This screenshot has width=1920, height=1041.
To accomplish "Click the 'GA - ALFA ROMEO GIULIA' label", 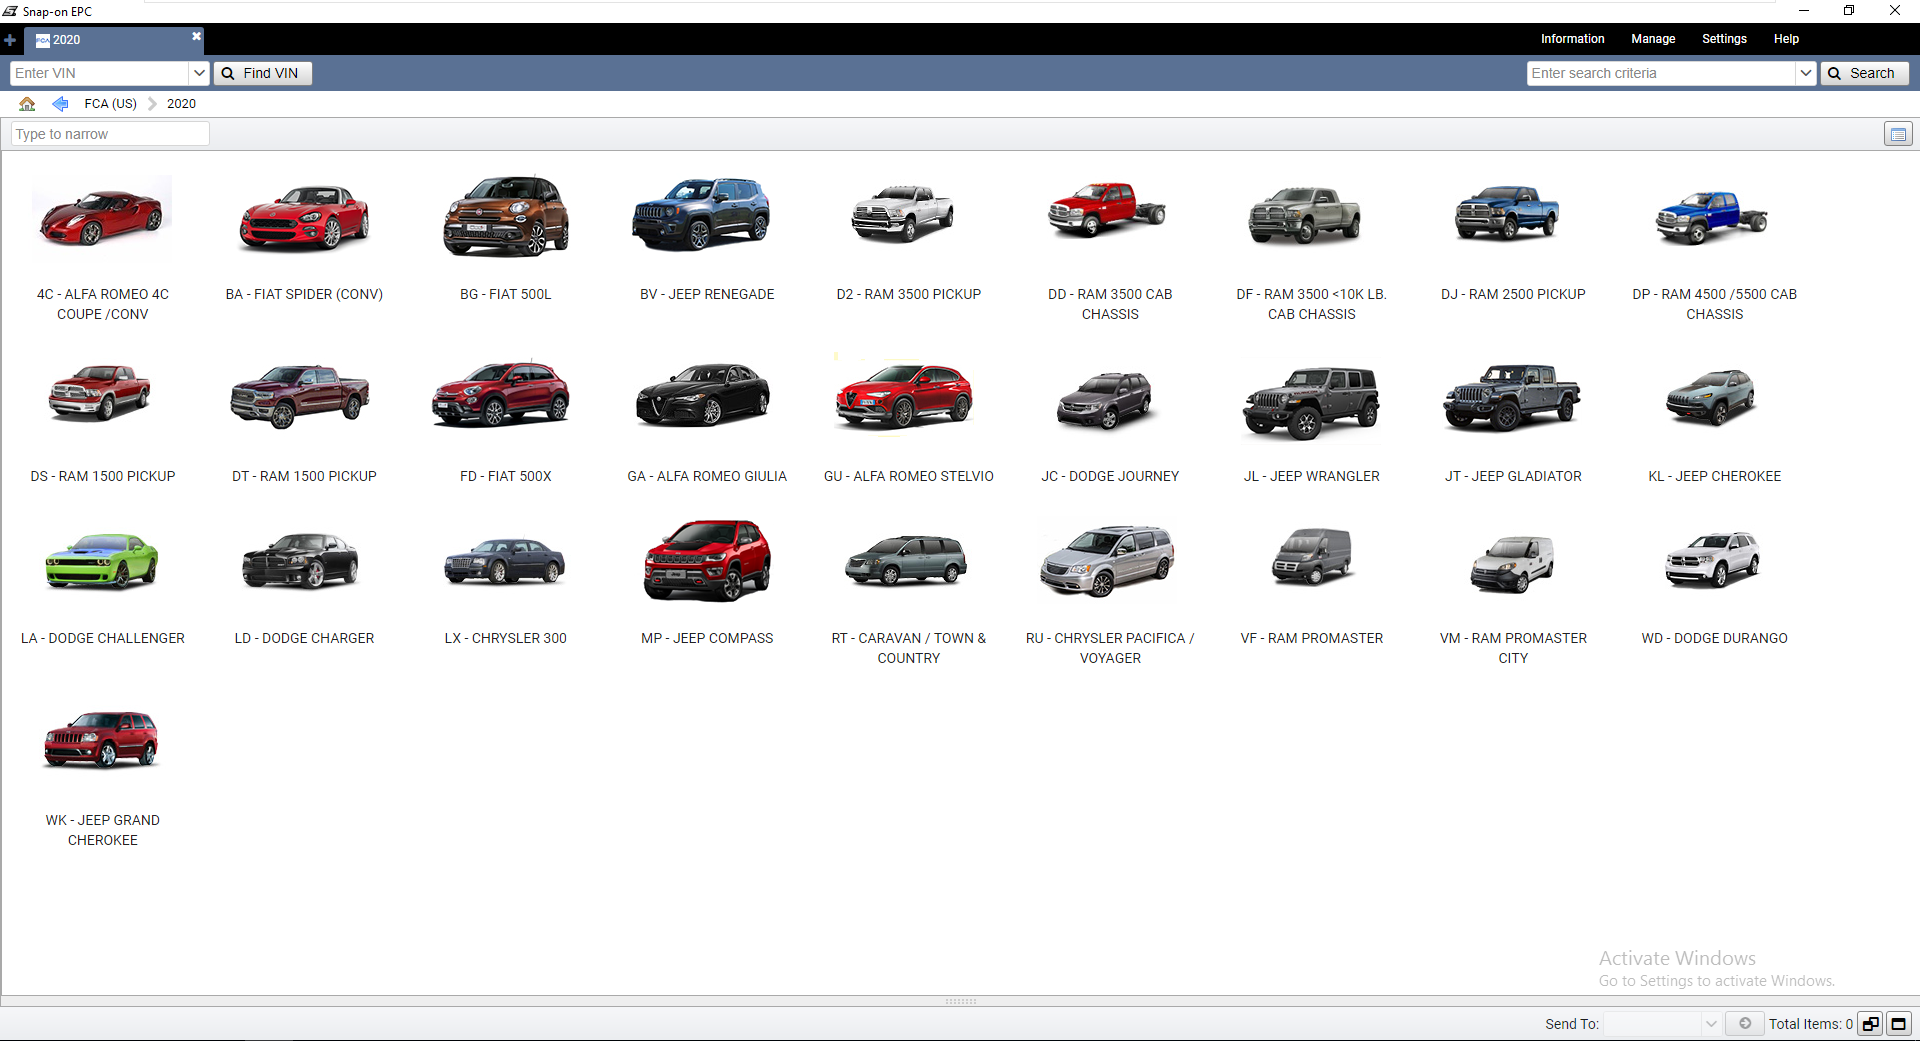I will [x=707, y=476].
